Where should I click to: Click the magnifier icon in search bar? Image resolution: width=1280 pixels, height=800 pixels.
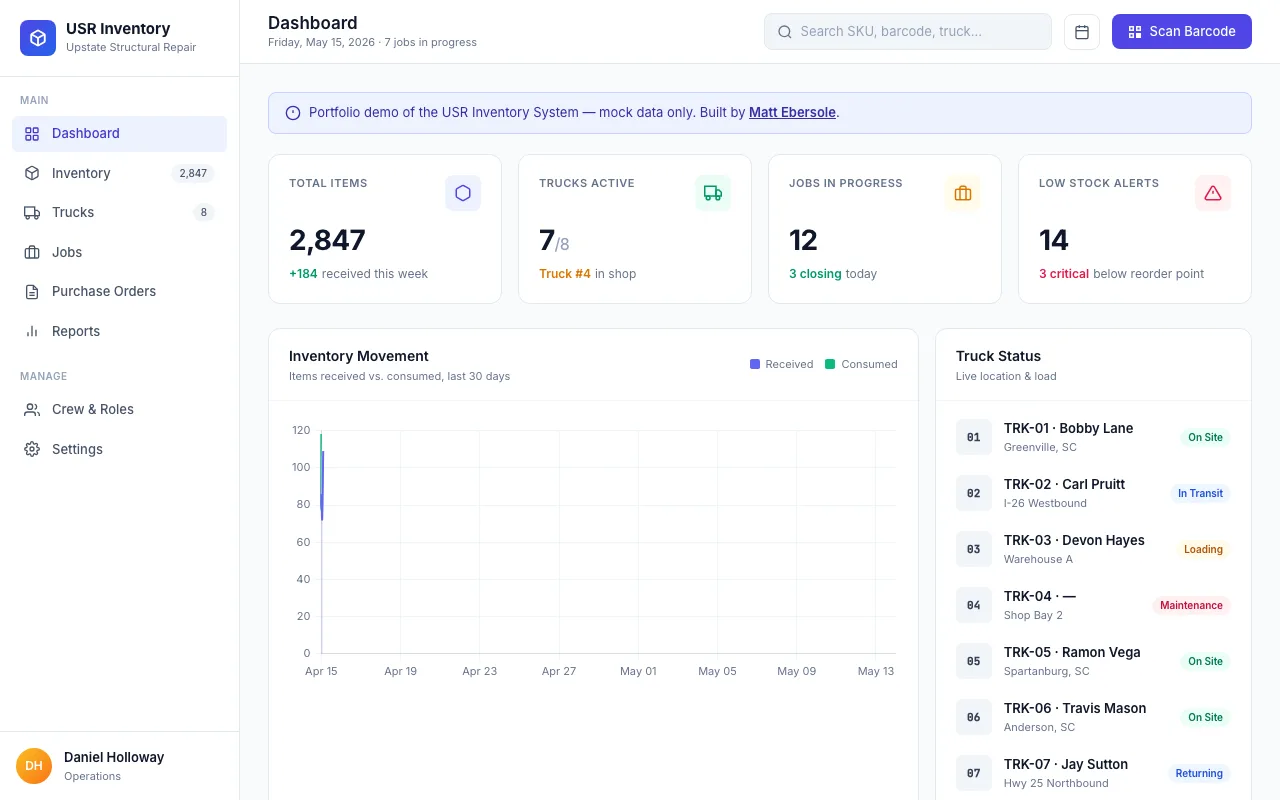click(785, 32)
